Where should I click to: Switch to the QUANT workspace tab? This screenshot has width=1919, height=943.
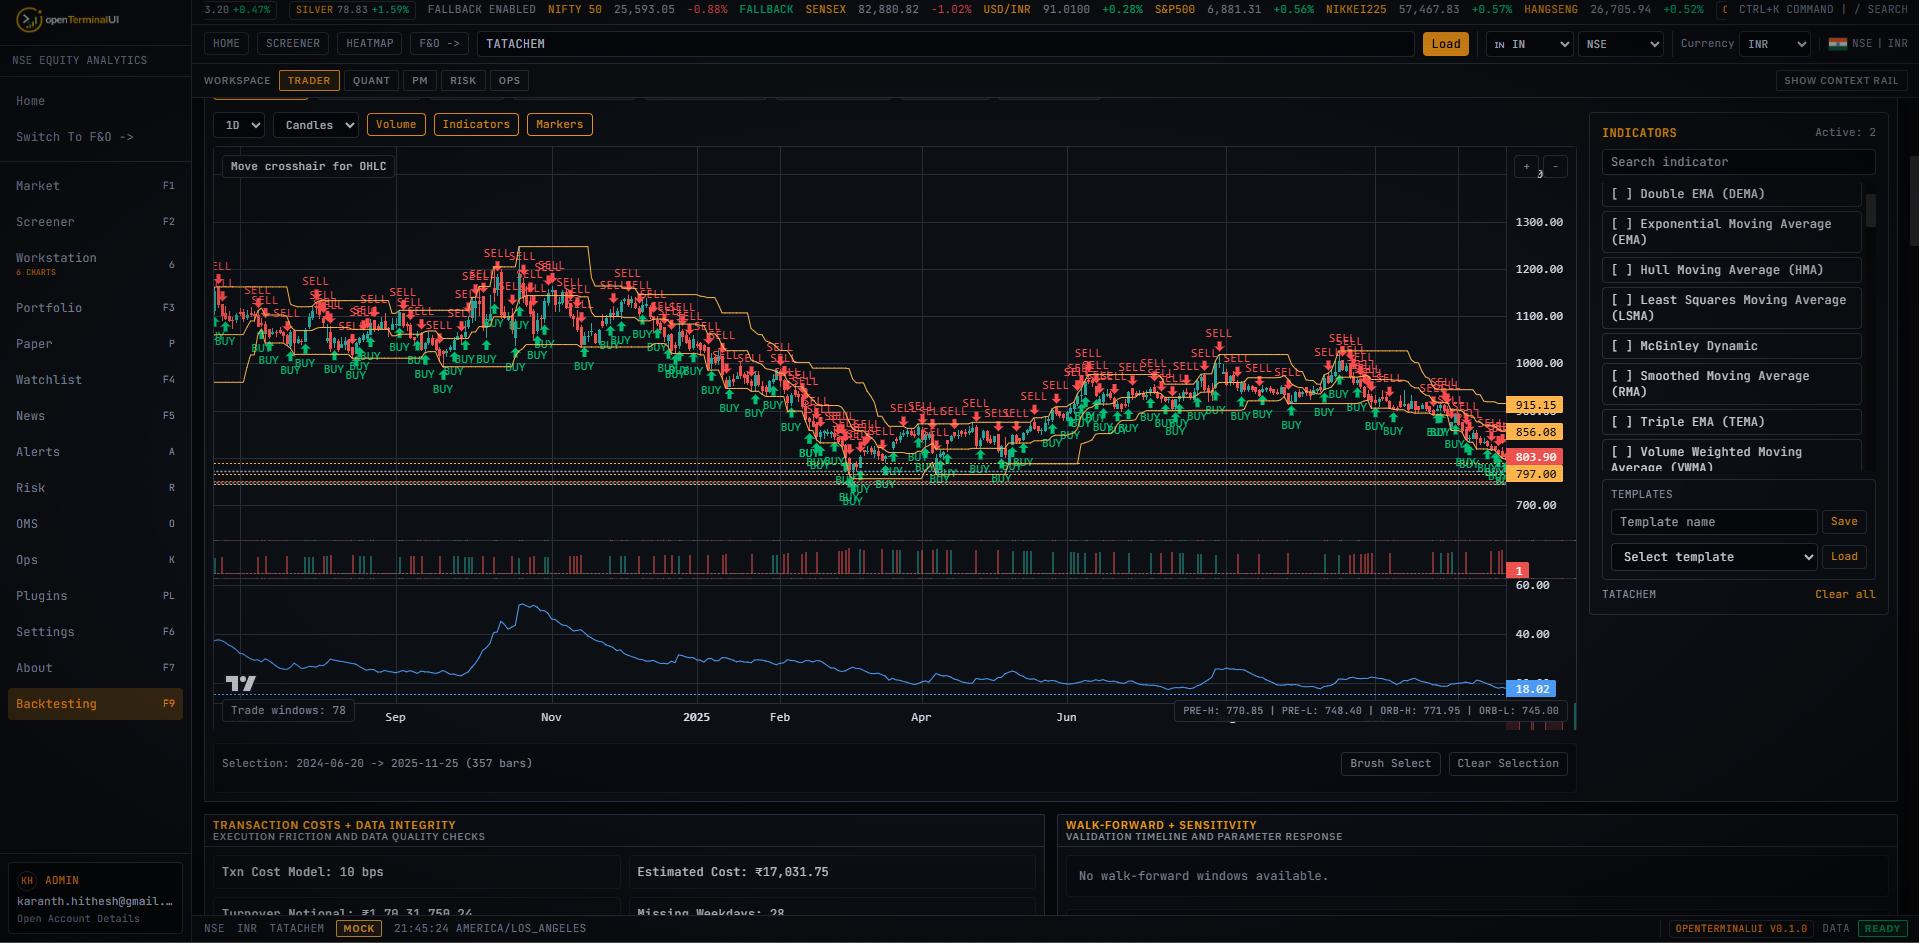tap(371, 81)
